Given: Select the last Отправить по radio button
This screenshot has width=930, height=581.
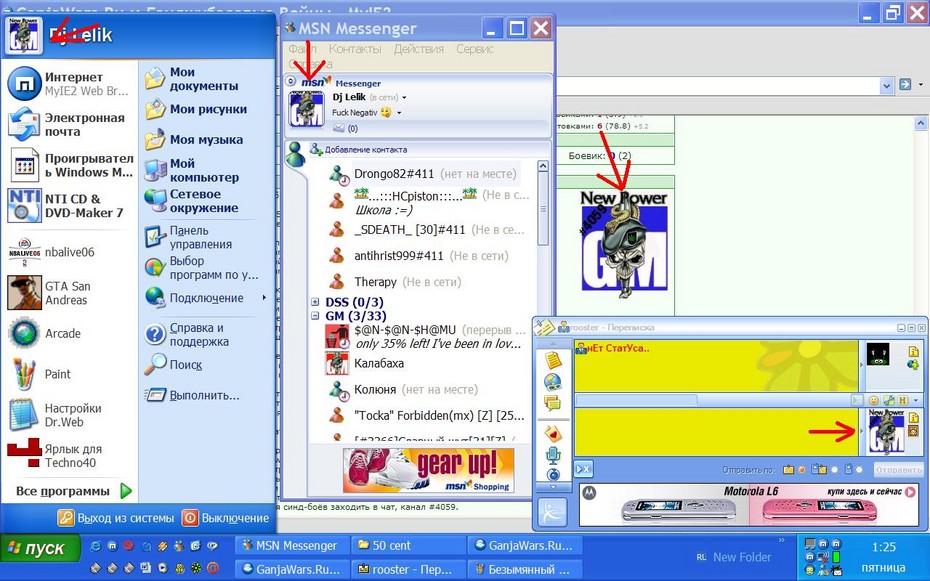Looking at the screenshot, I should (859, 470).
